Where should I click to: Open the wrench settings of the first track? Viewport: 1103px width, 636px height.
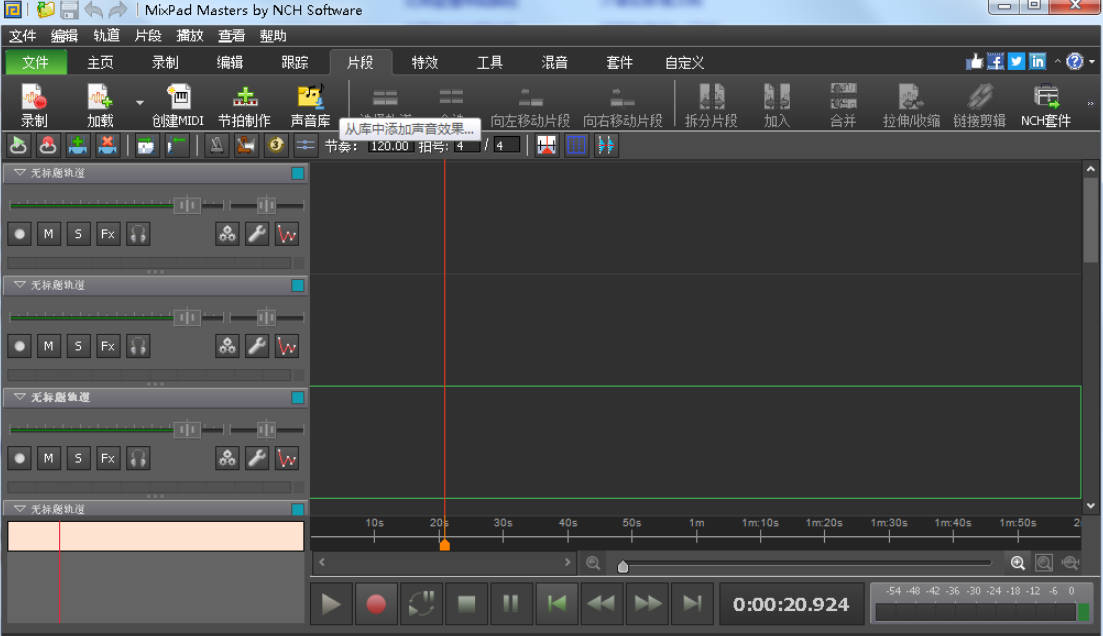[257, 234]
